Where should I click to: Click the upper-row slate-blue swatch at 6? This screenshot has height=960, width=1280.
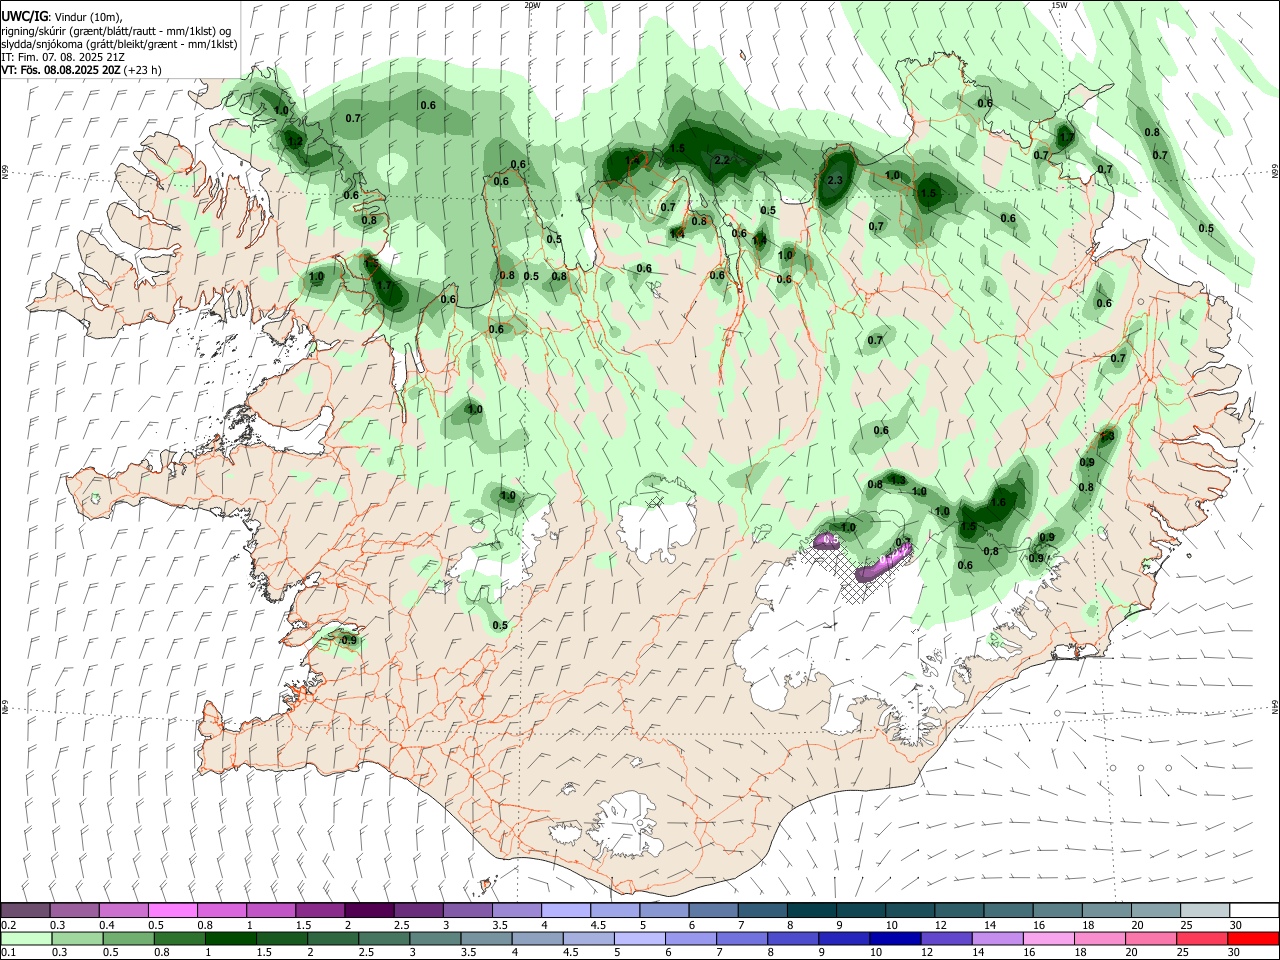coord(712,910)
